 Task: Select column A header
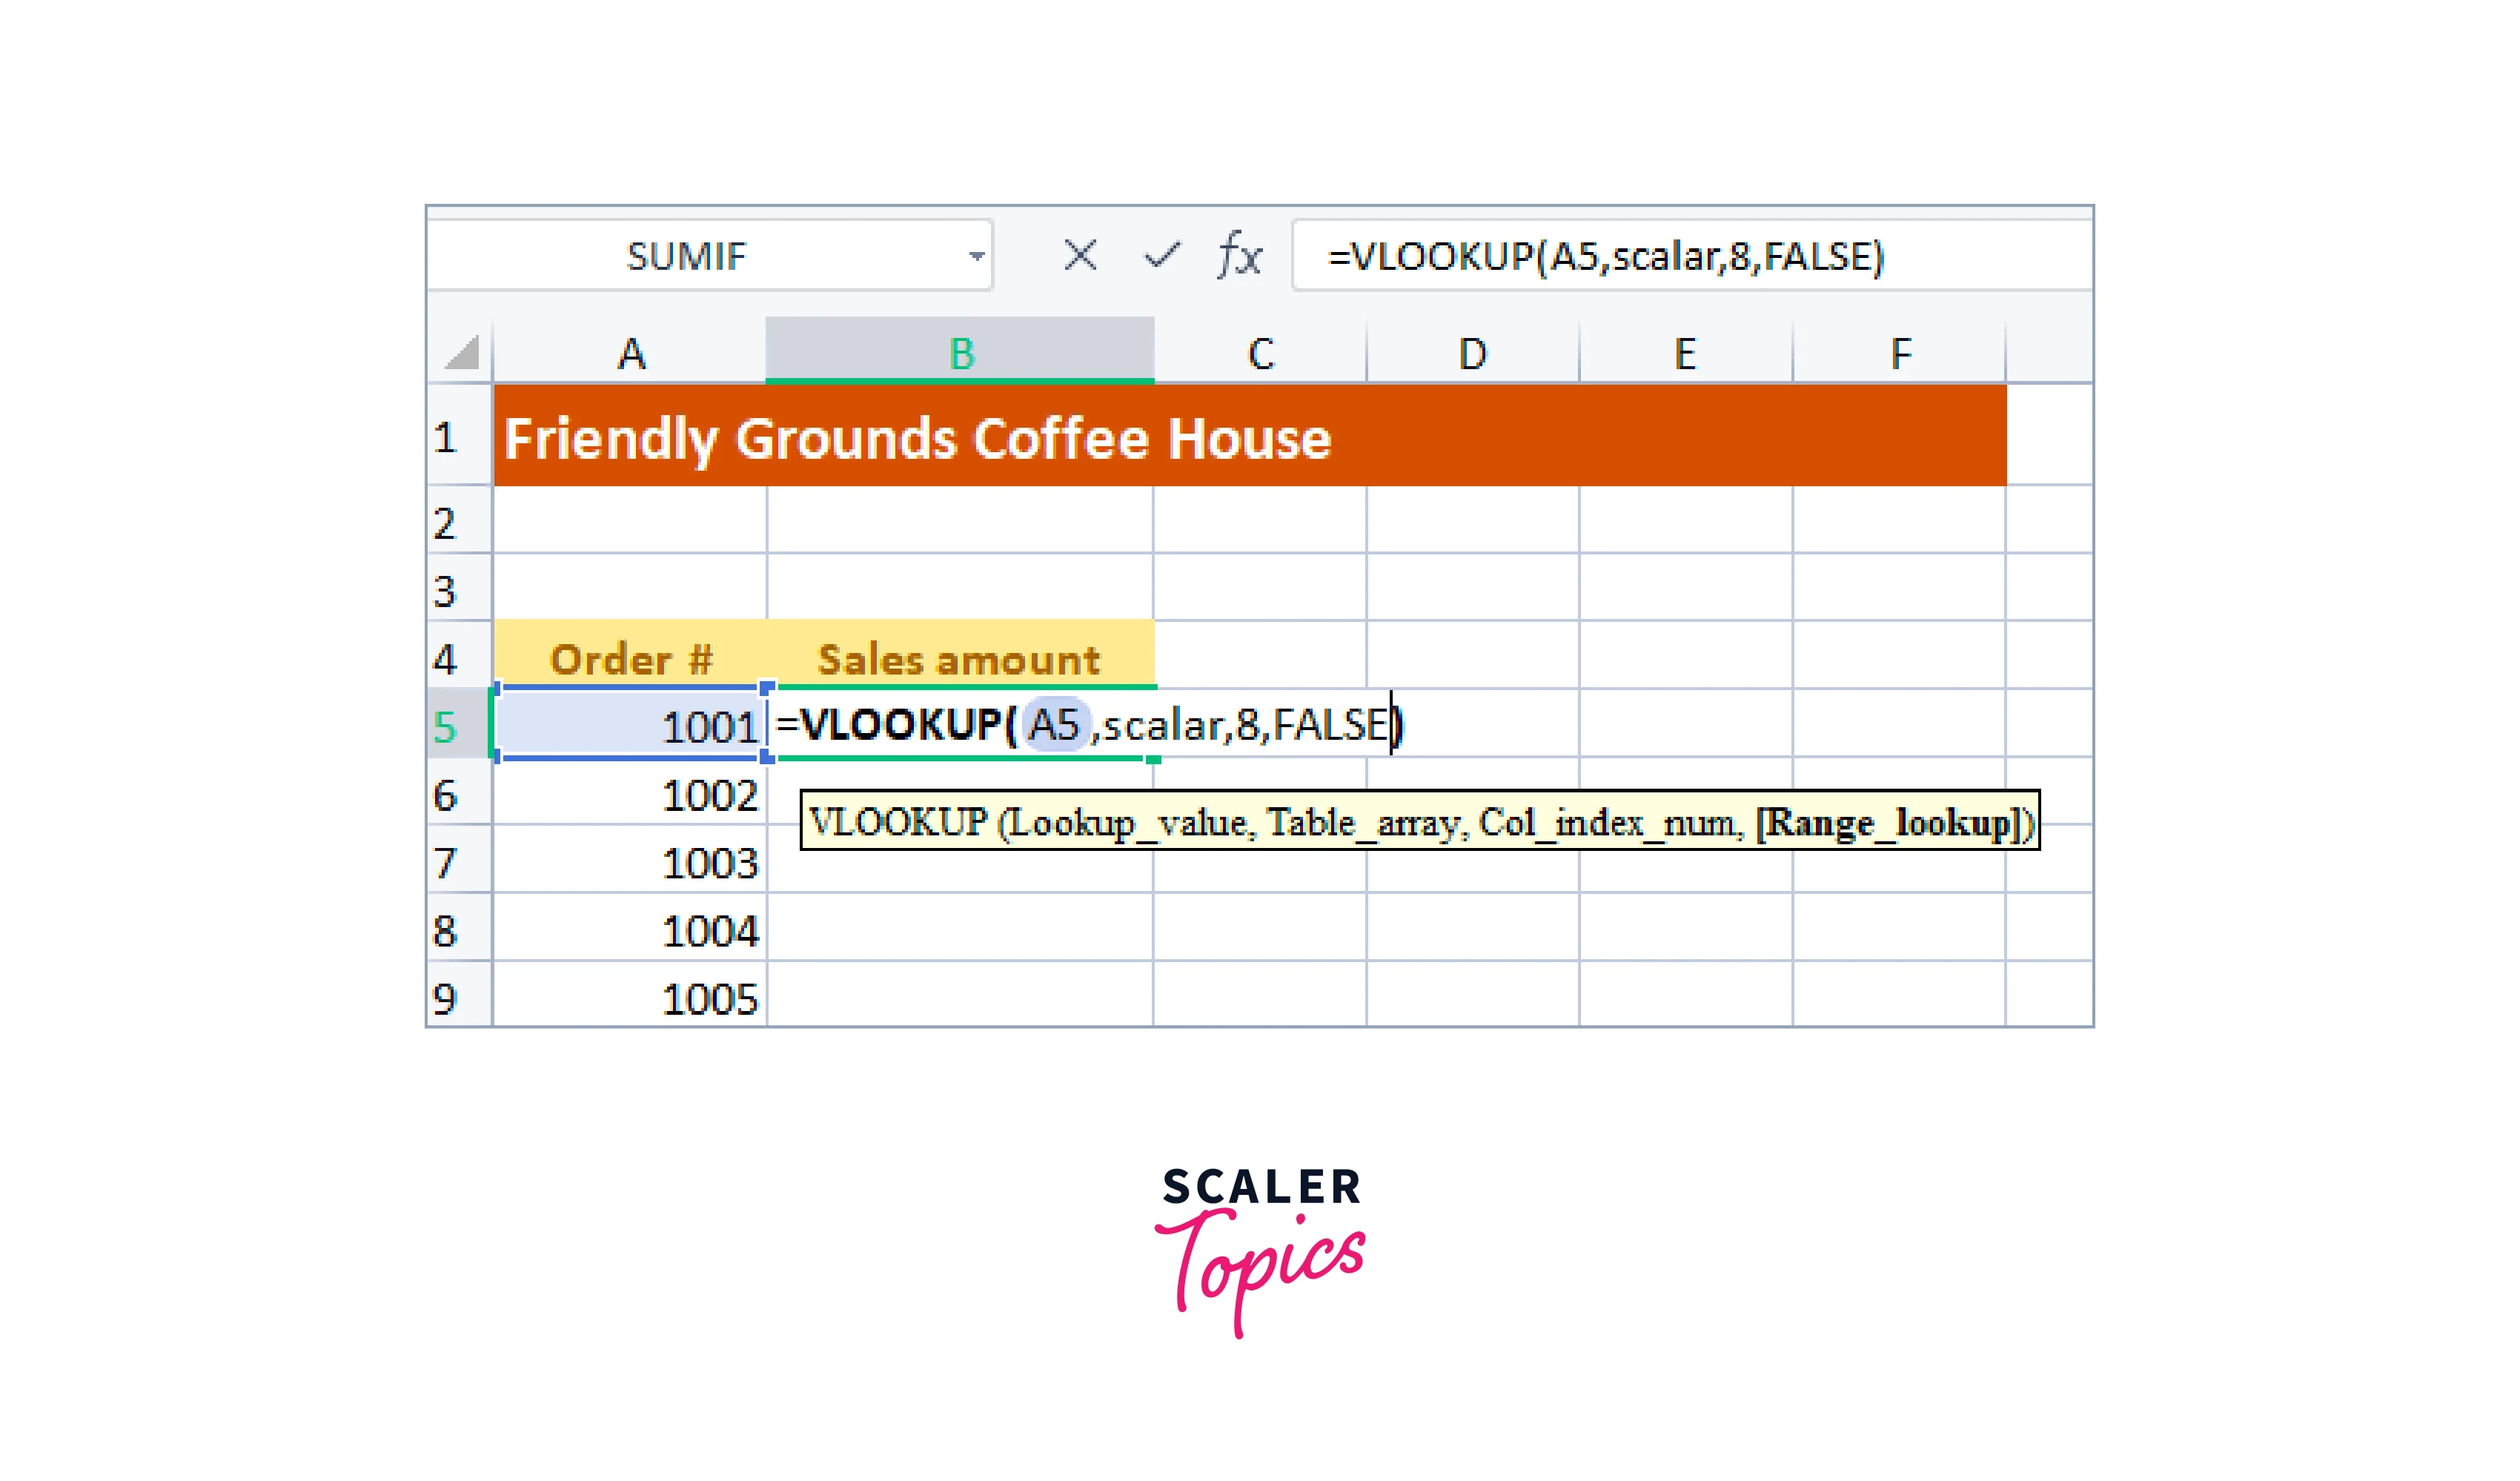[630, 353]
